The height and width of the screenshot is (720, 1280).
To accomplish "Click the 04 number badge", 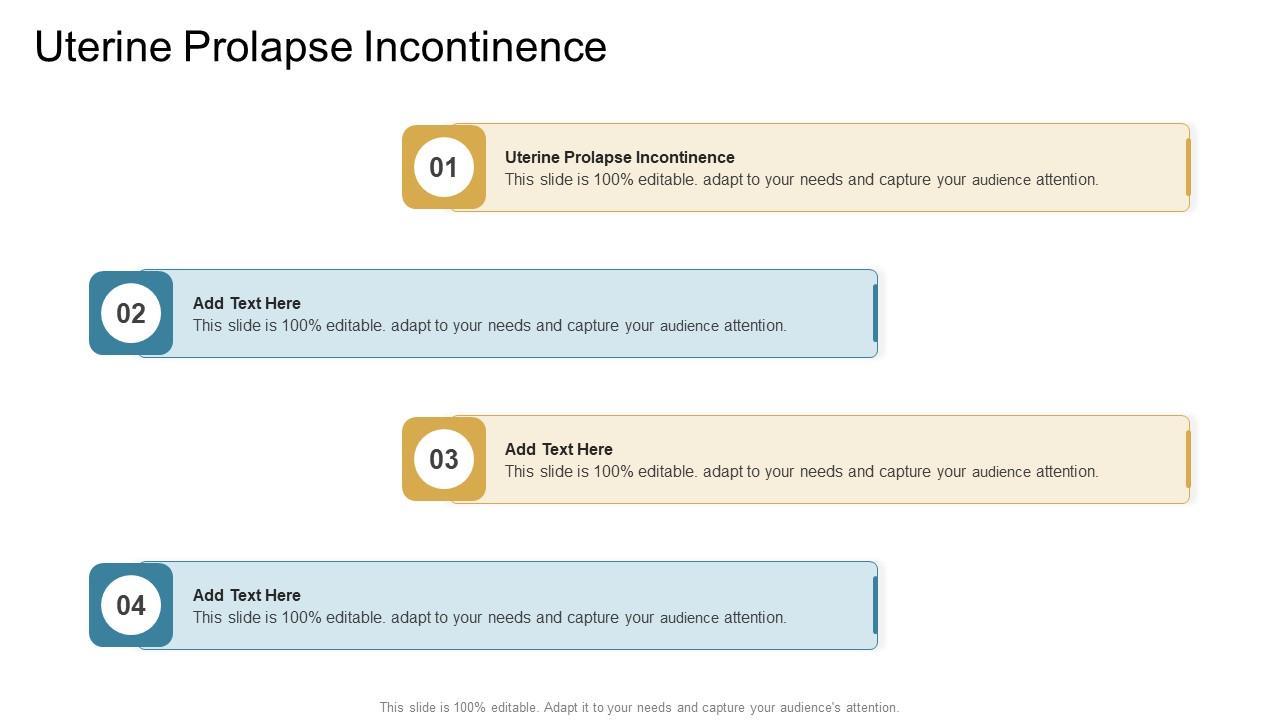I will click(x=131, y=605).
